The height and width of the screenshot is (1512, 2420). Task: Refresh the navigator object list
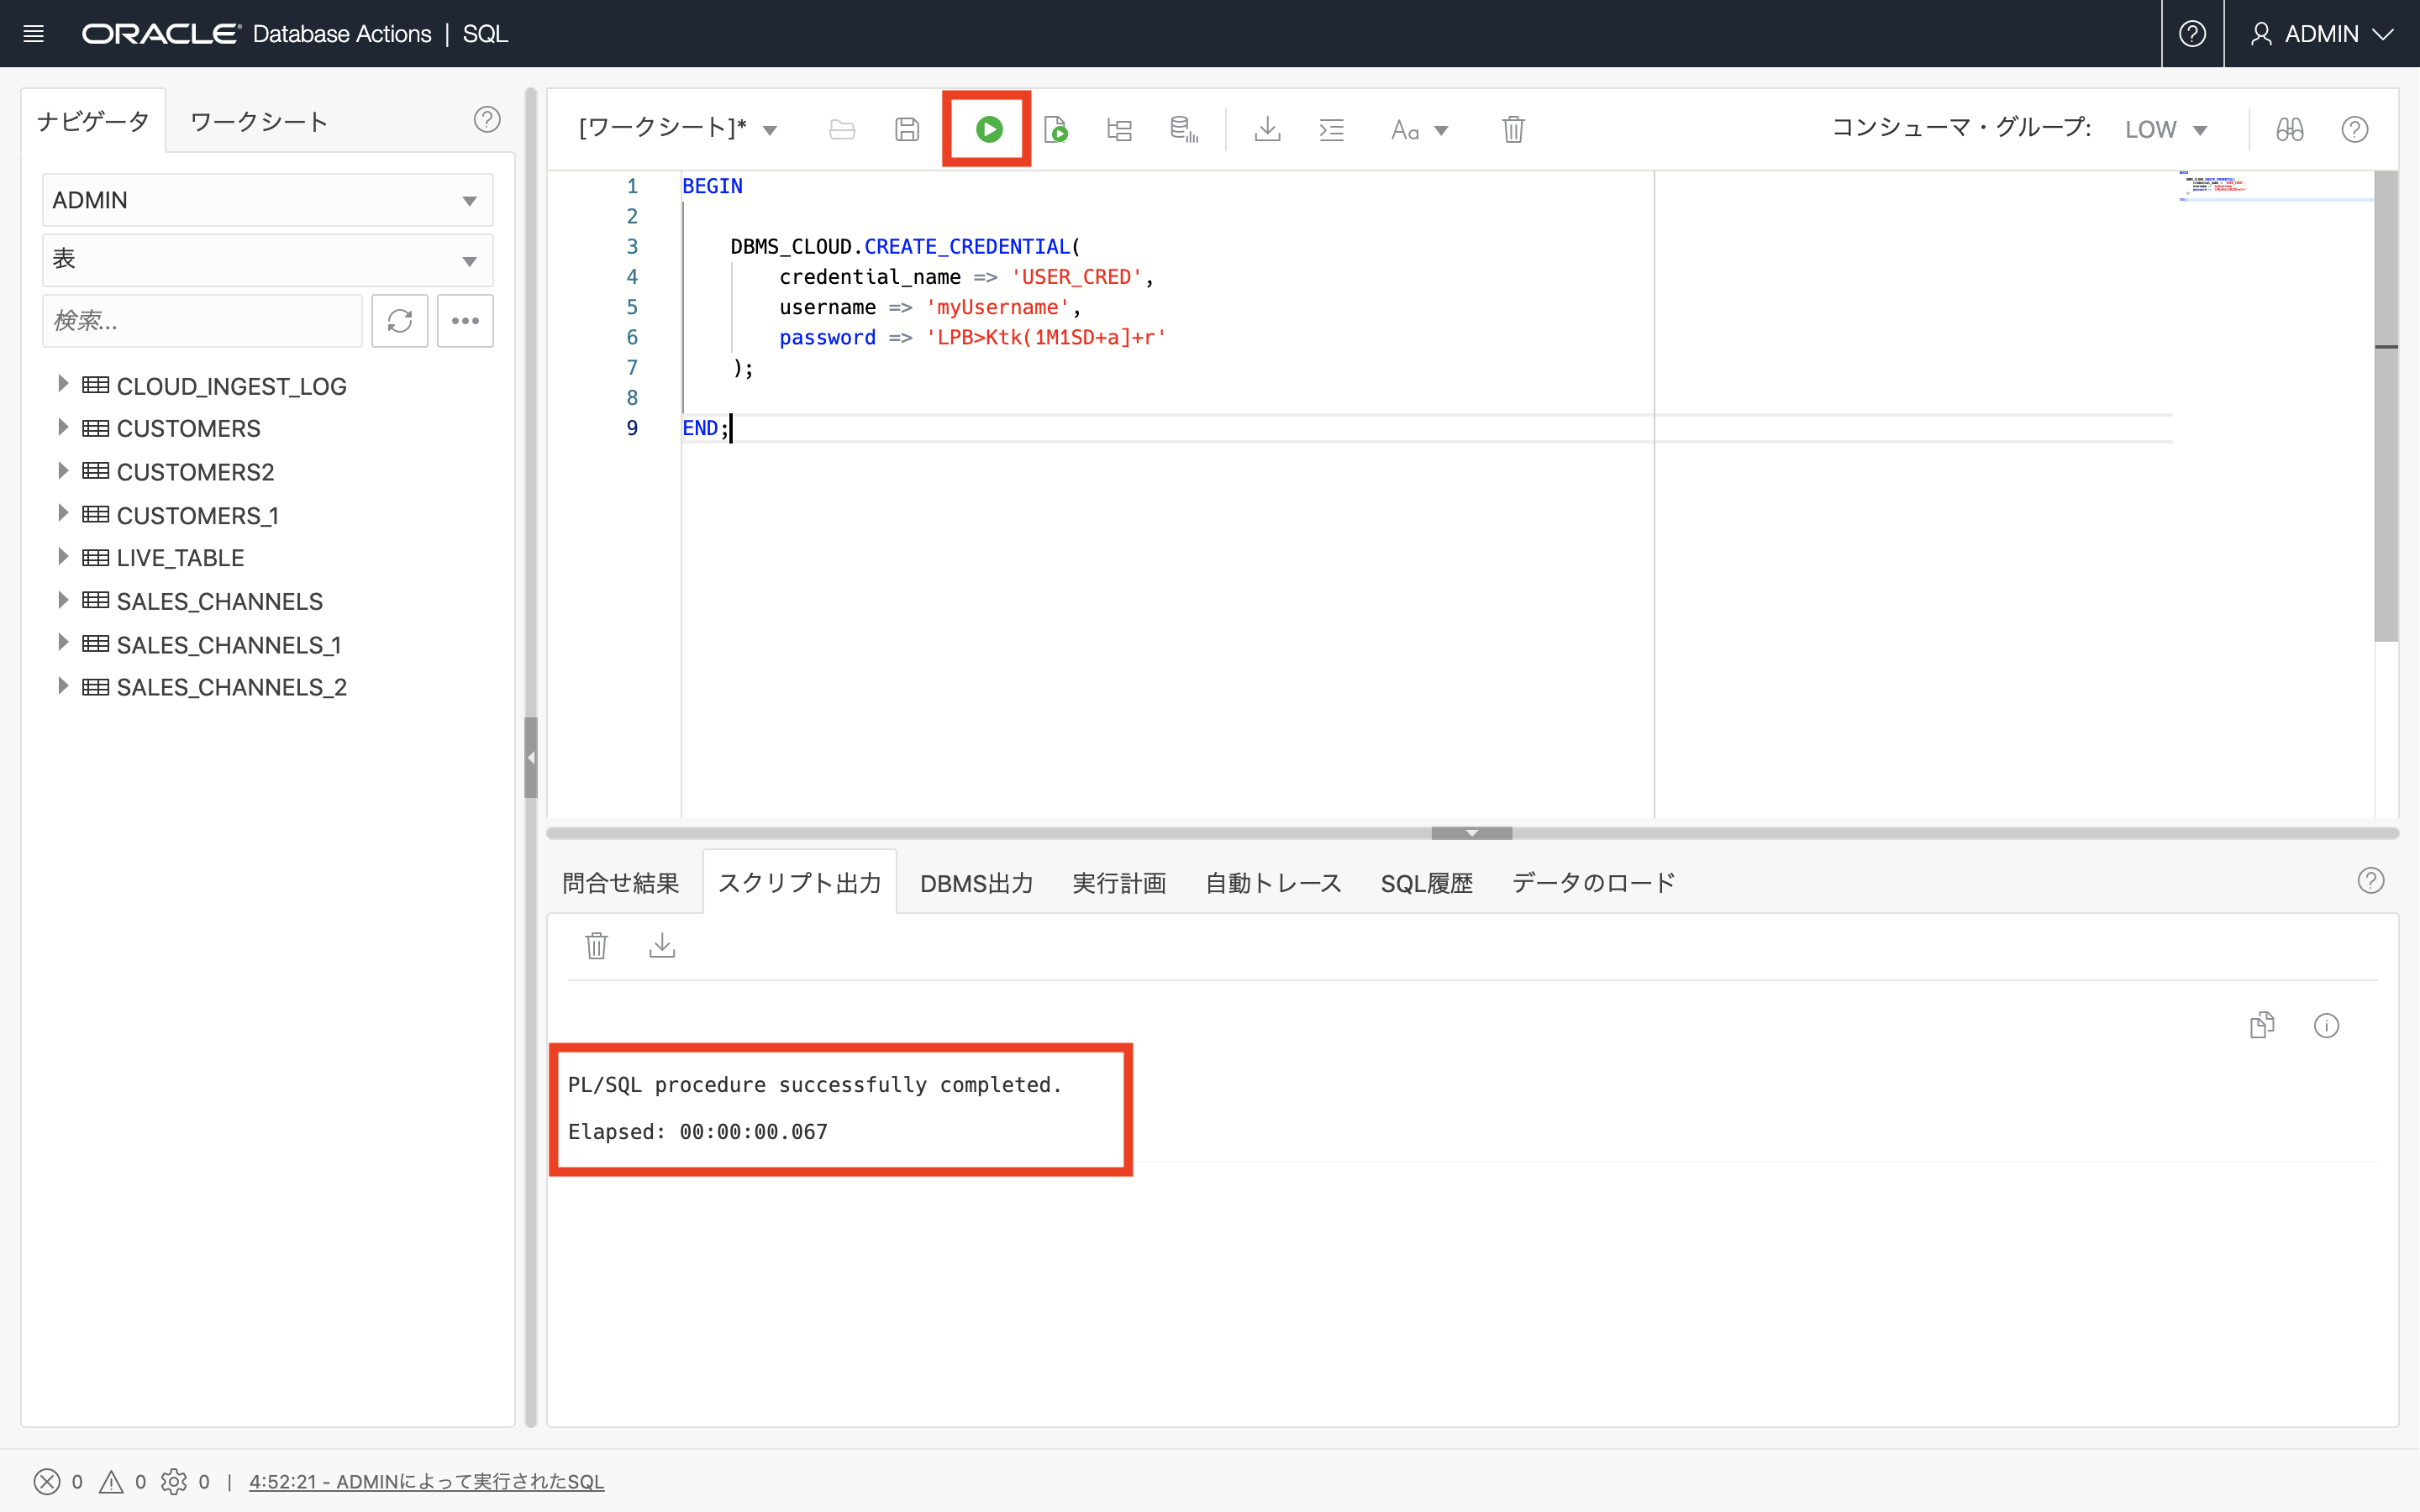[x=400, y=320]
